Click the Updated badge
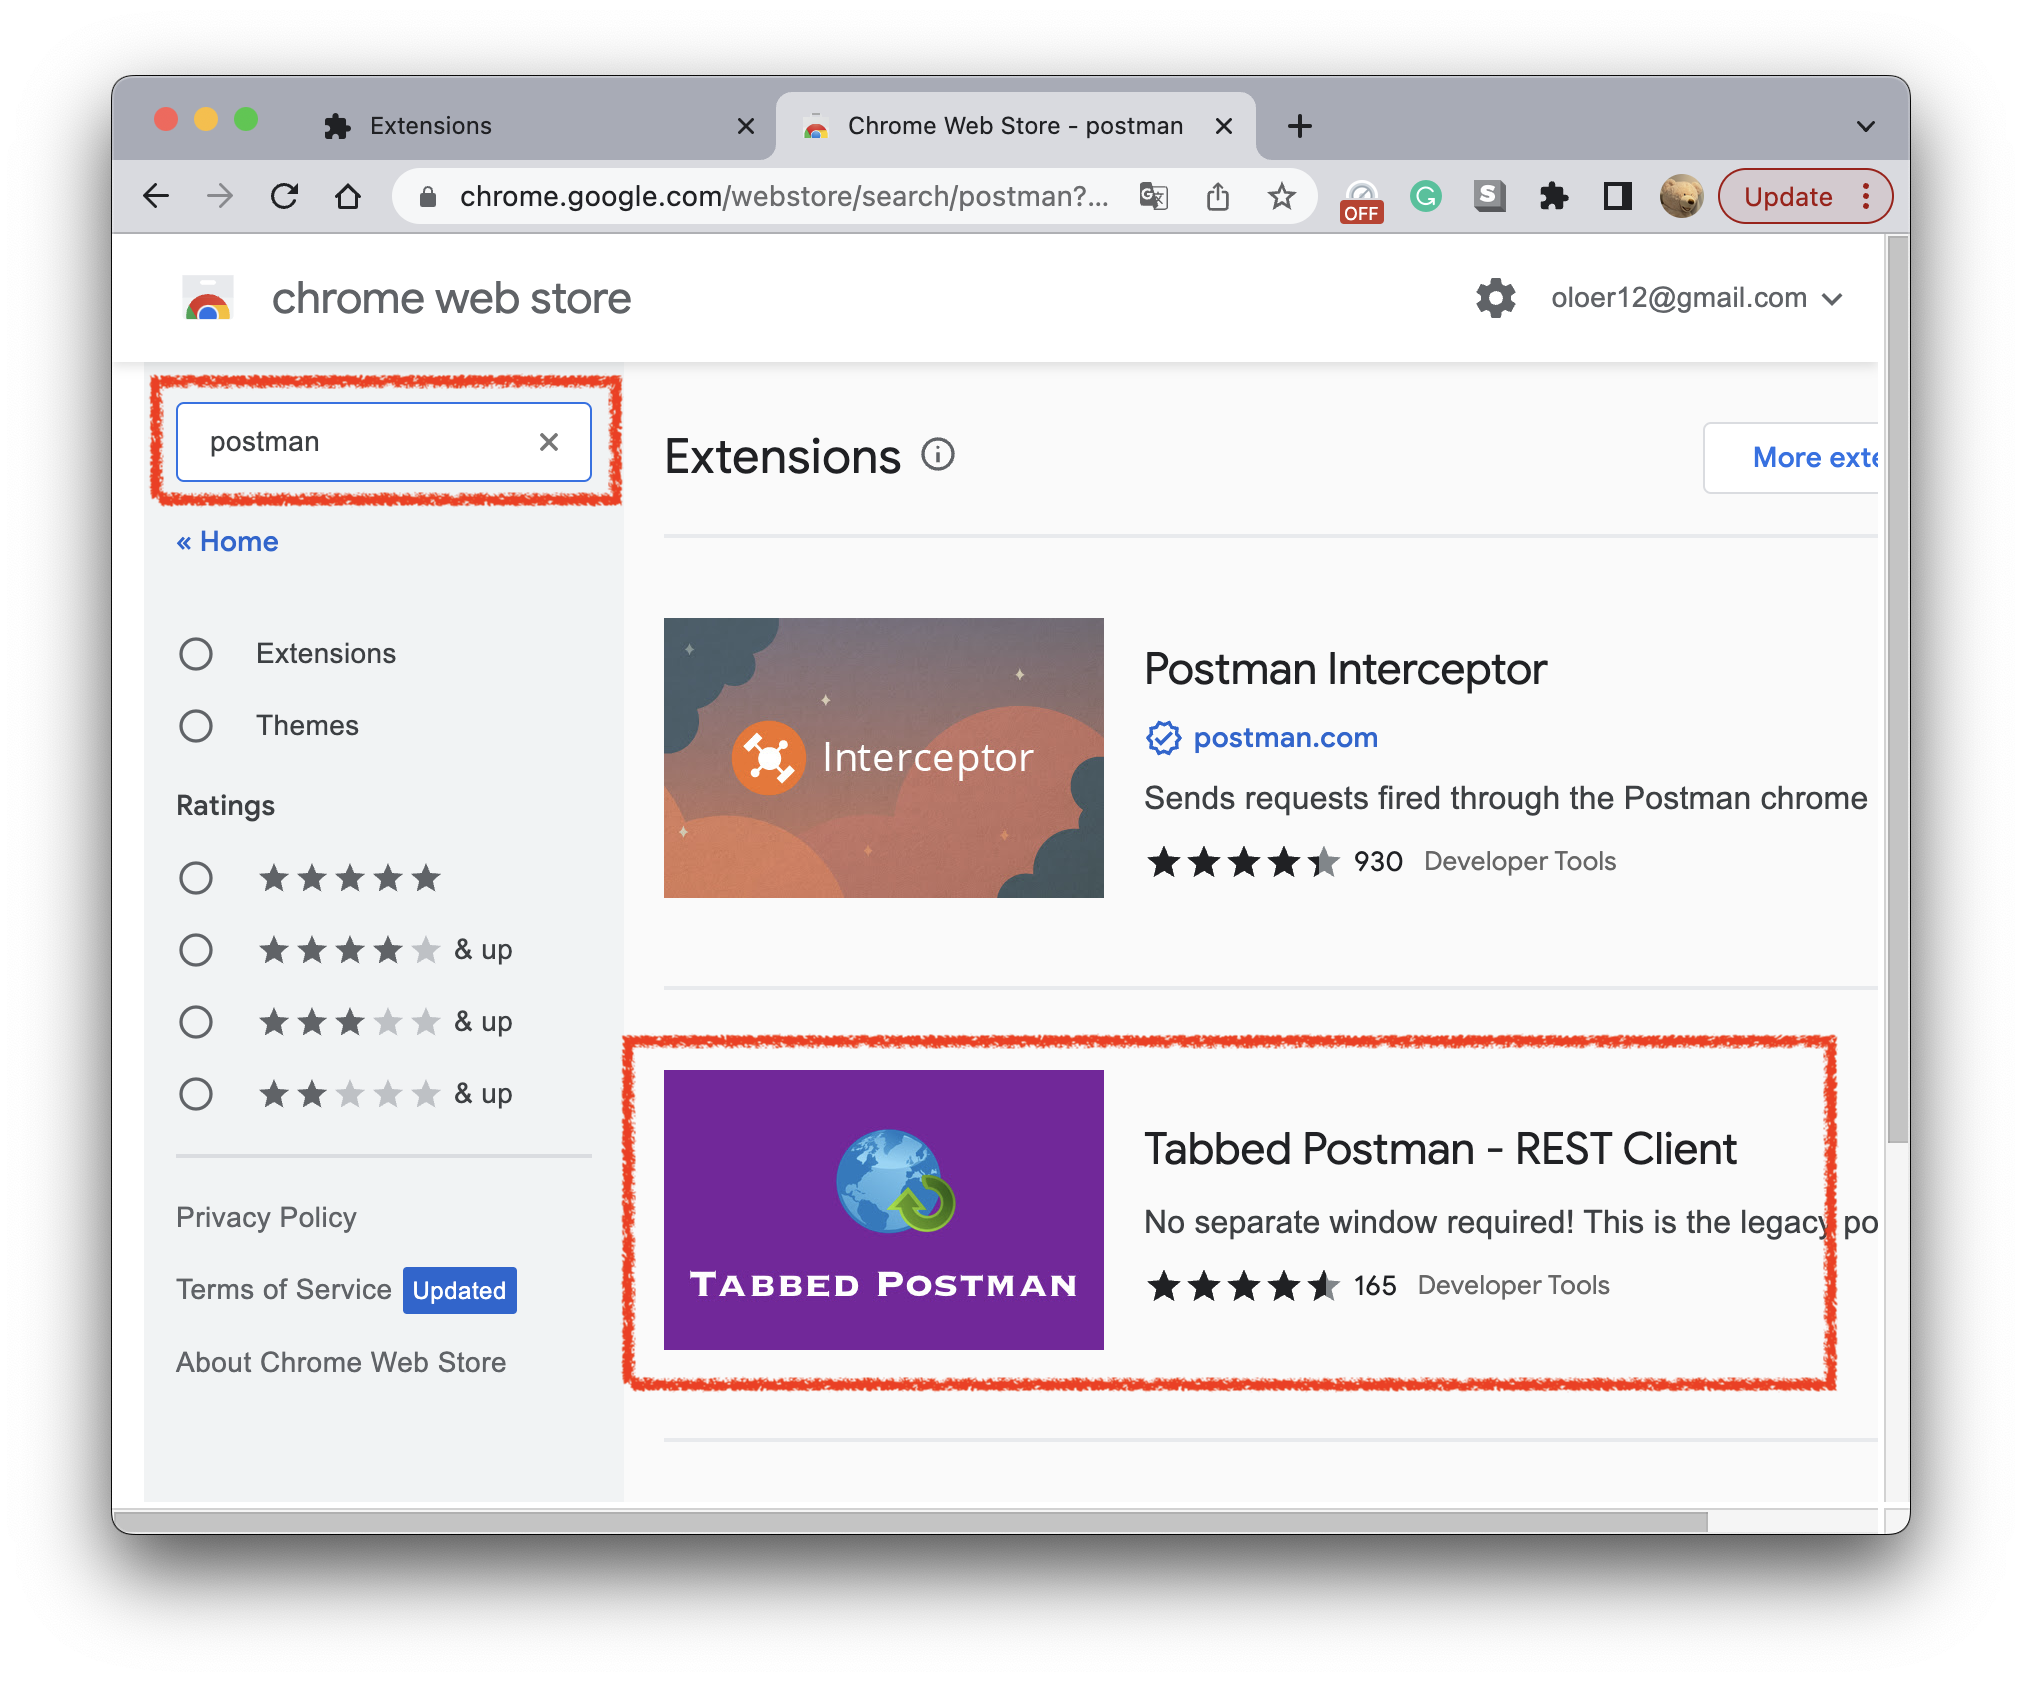Screen dimensions: 2022x1682 coord(460,1290)
